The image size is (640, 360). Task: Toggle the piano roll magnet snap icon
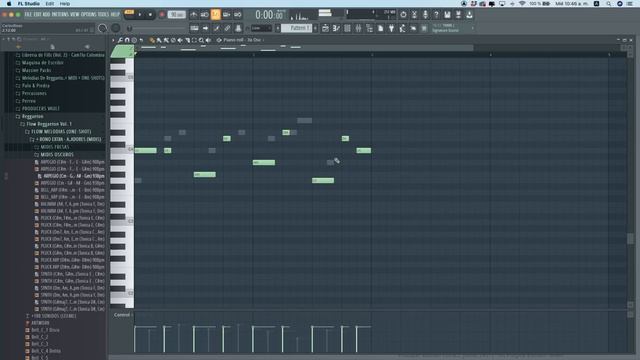pyautogui.click(x=127, y=40)
